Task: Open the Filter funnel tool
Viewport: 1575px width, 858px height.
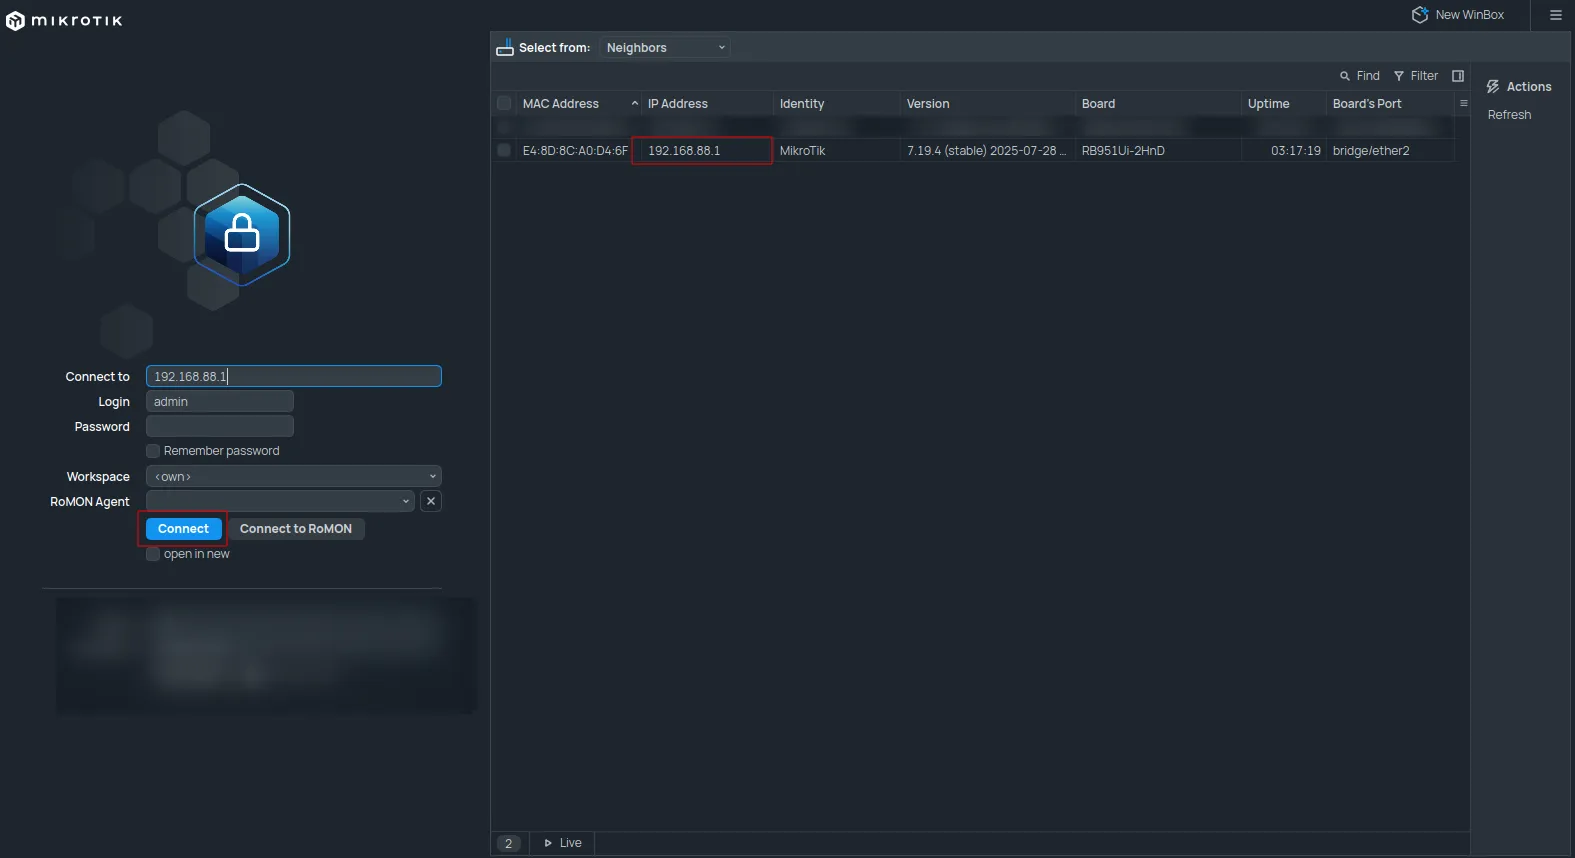Action: (1399, 76)
